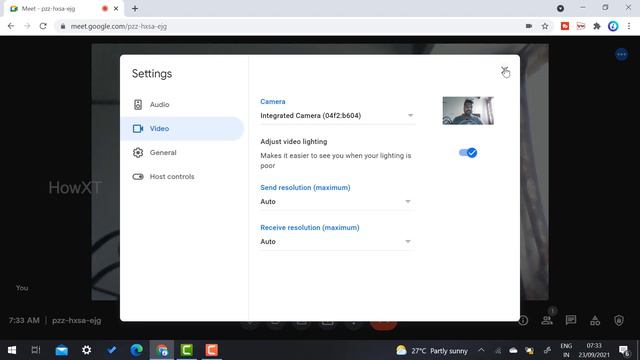Screen dimensions: 640x360
Task: Click the browser back arrow
Action: pyautogui.click(x=11, y=26)
